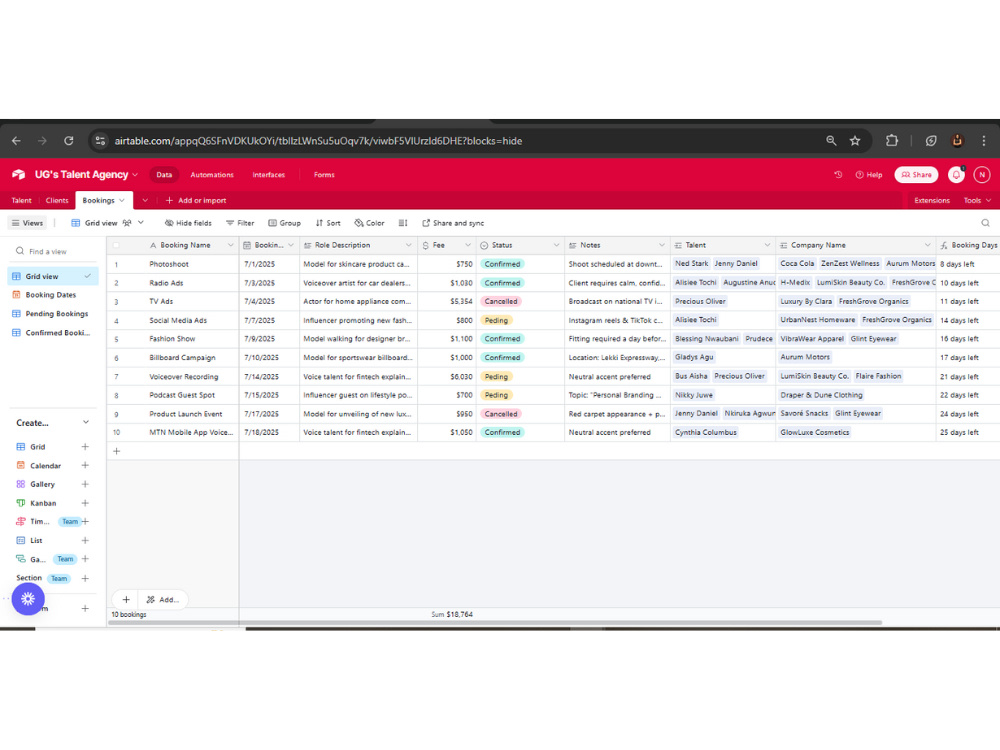Click the Cancelled status badge for TV Ads

tap(501, 302)
